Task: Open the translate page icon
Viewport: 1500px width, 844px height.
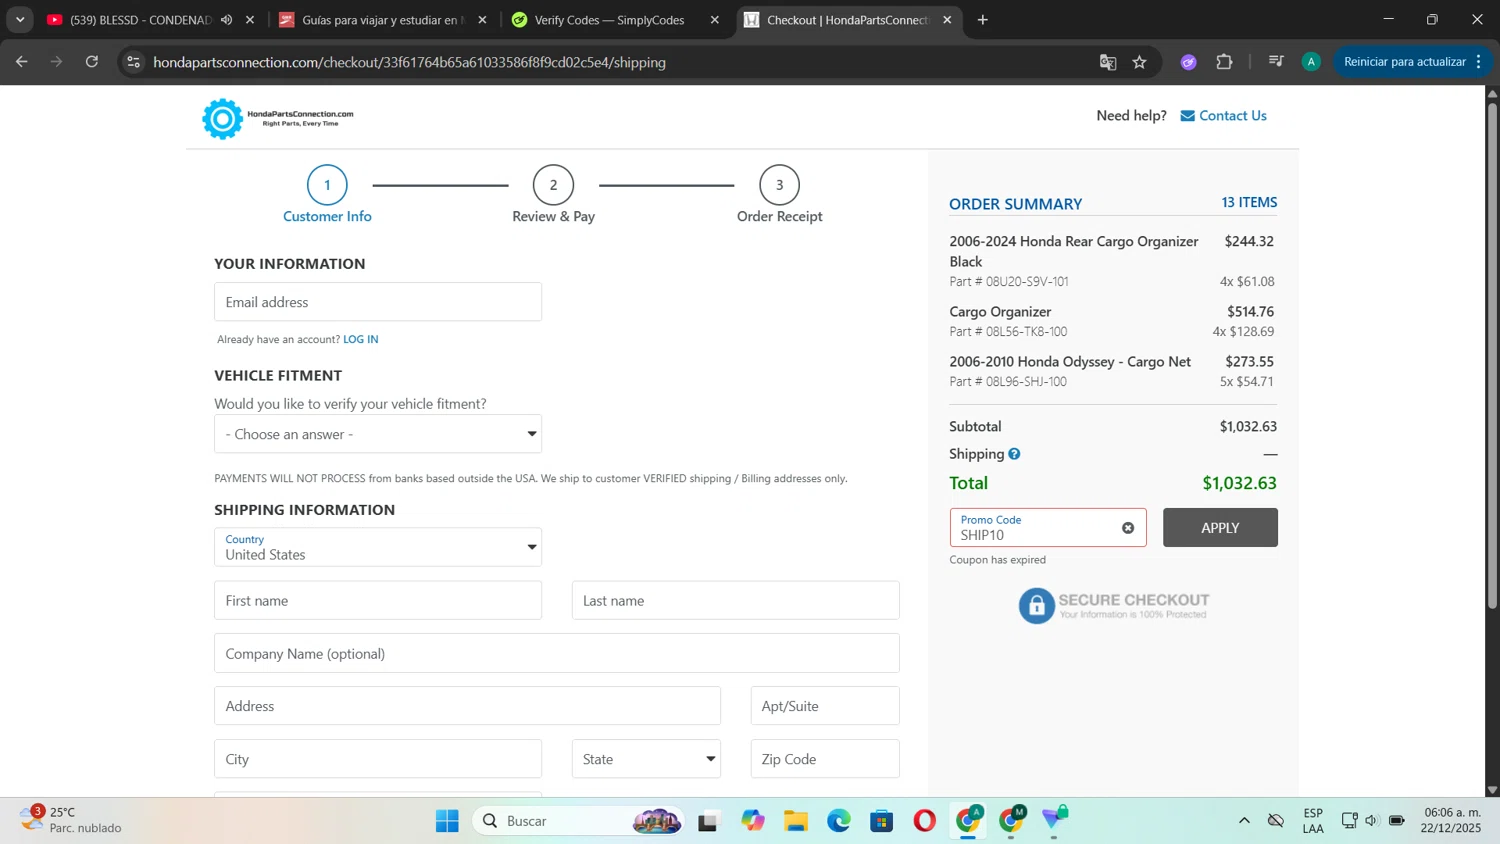Action: coord(1107,62)
